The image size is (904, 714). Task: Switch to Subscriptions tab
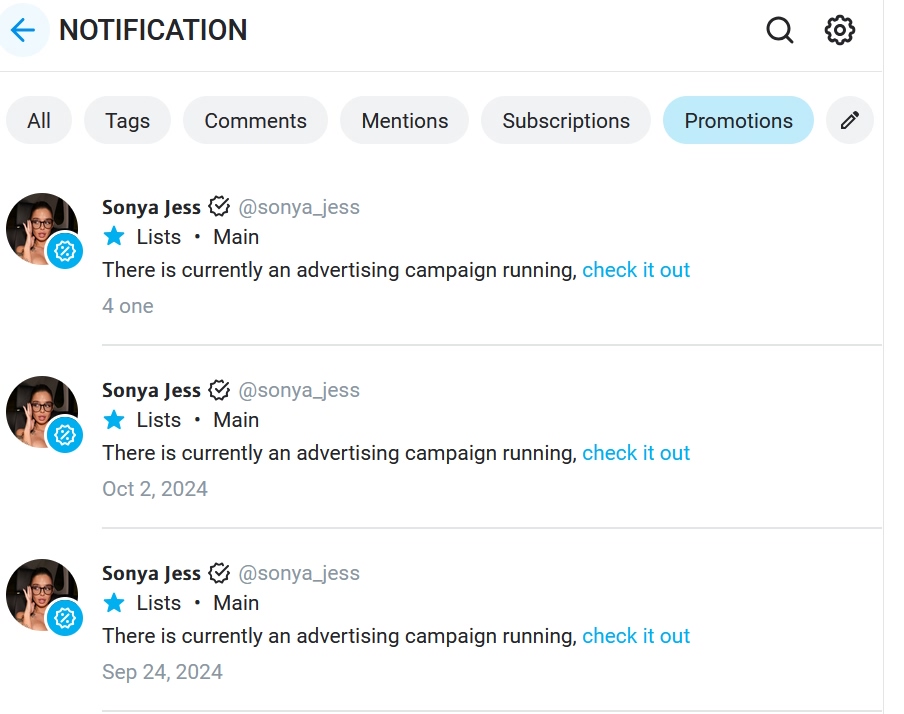point(566,121)
